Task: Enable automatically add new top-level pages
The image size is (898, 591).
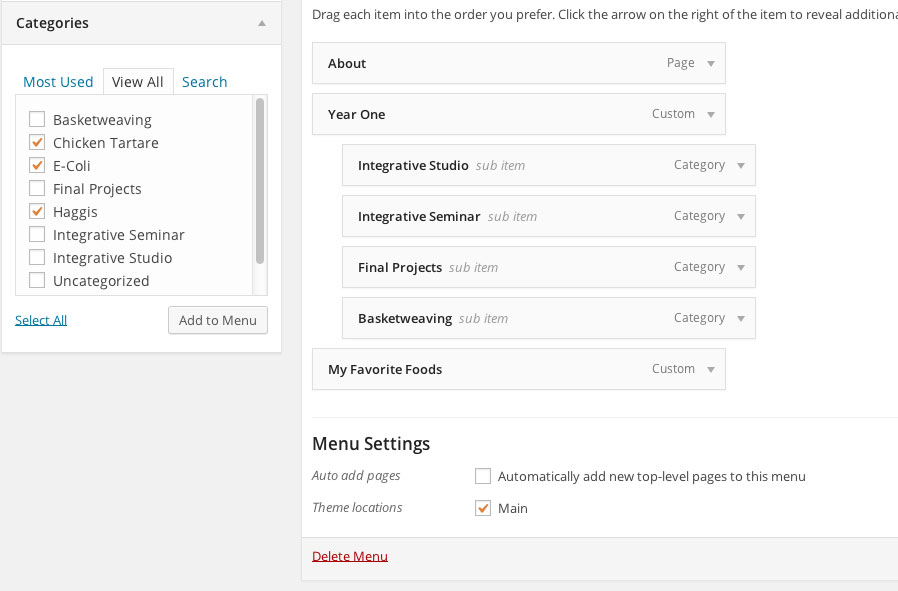Action: (x=483, y=477)
